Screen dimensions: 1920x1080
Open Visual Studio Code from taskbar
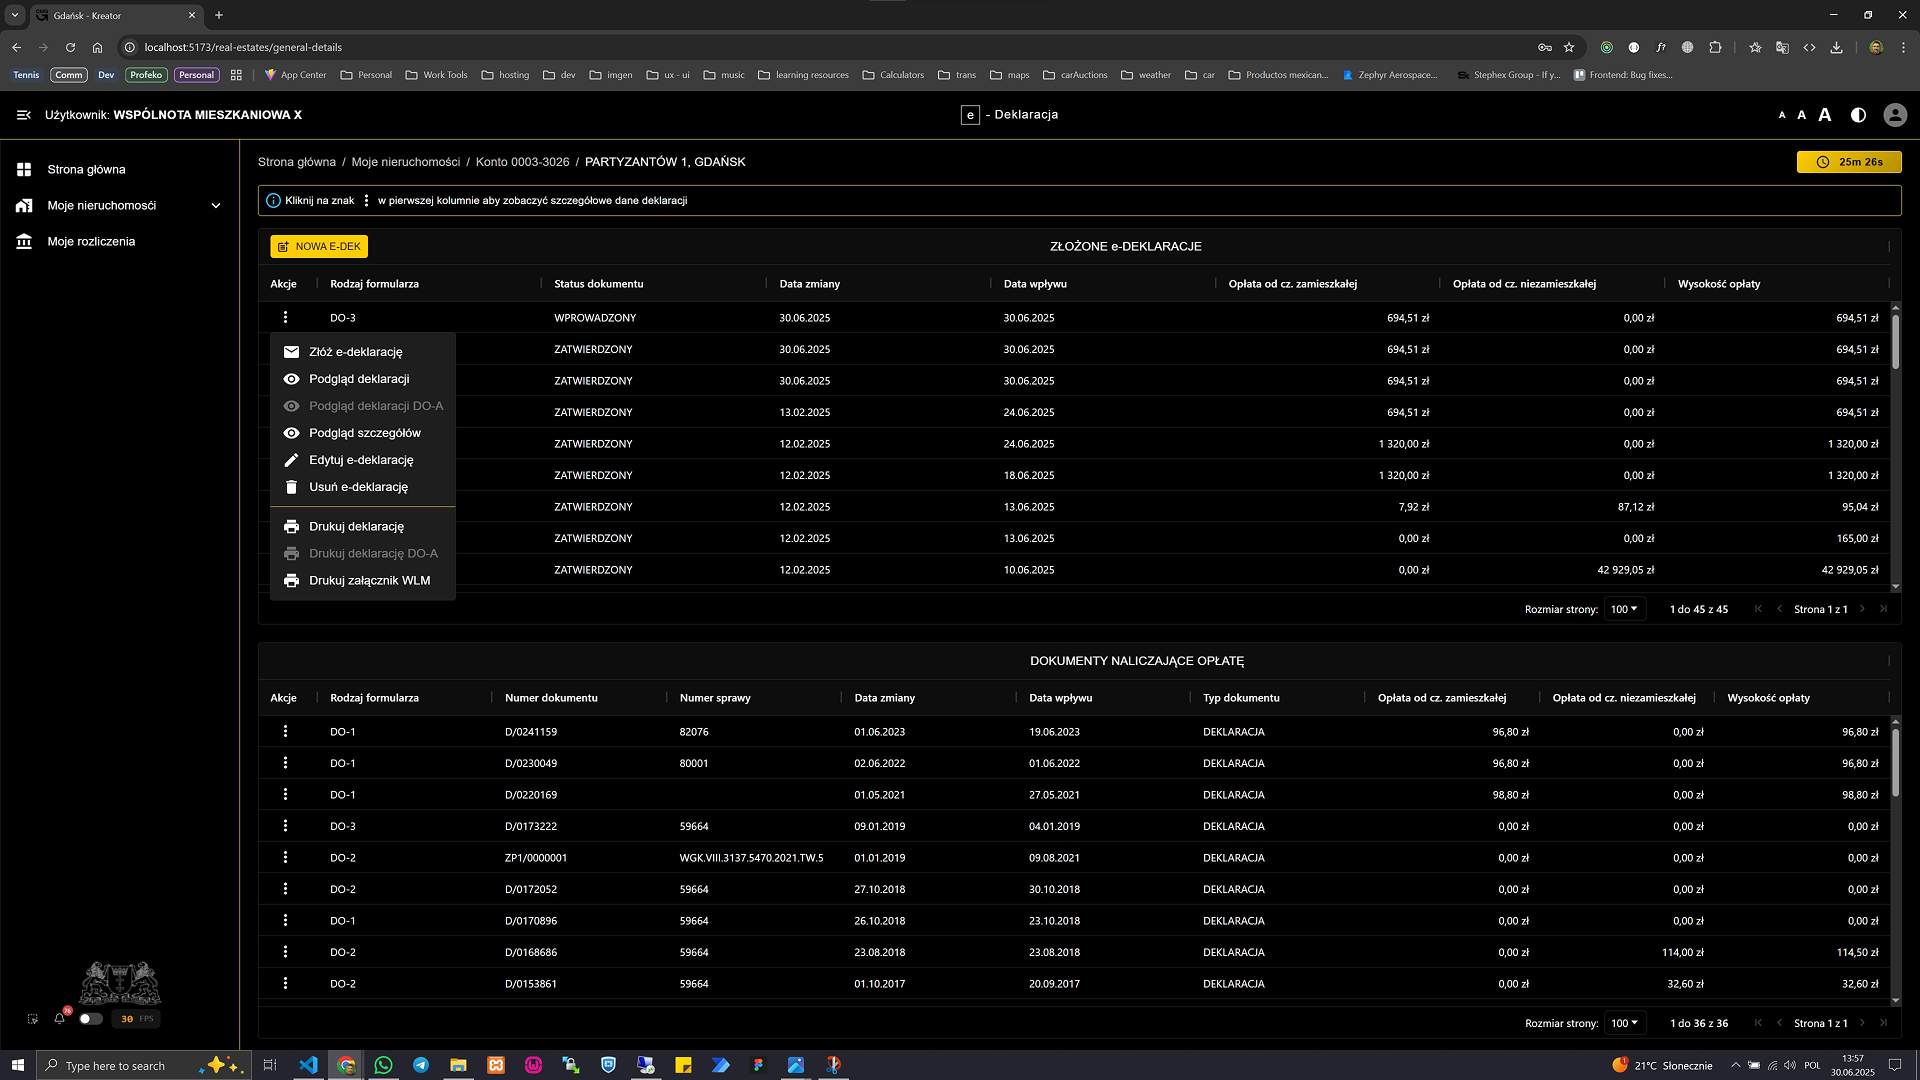point(308,1065)
